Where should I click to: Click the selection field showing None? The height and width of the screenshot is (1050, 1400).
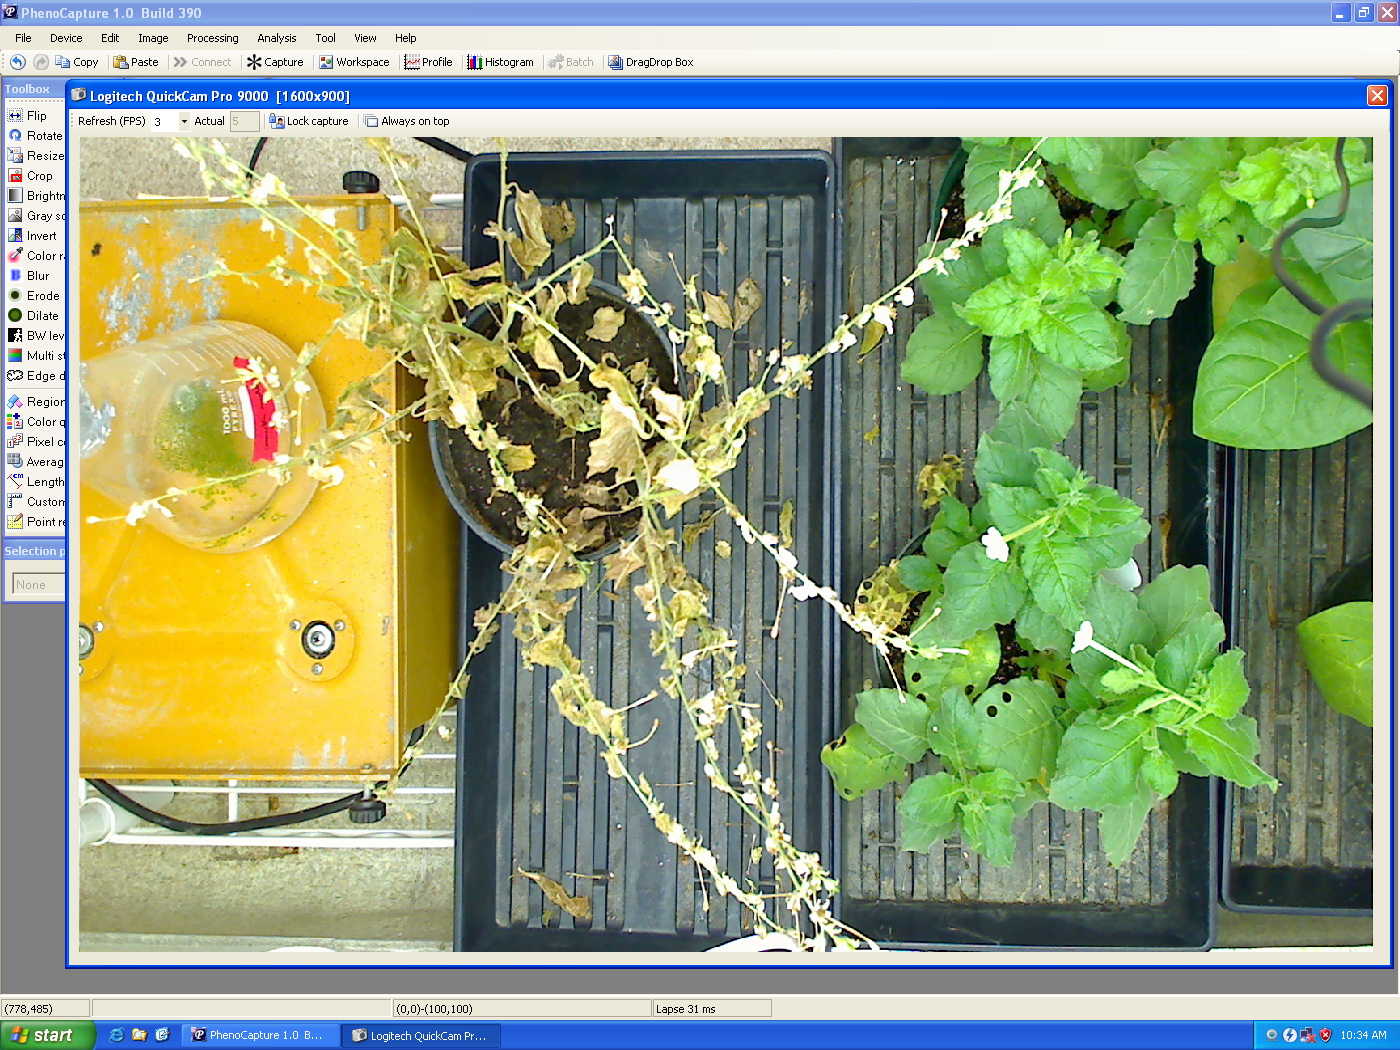coord(38,585)
